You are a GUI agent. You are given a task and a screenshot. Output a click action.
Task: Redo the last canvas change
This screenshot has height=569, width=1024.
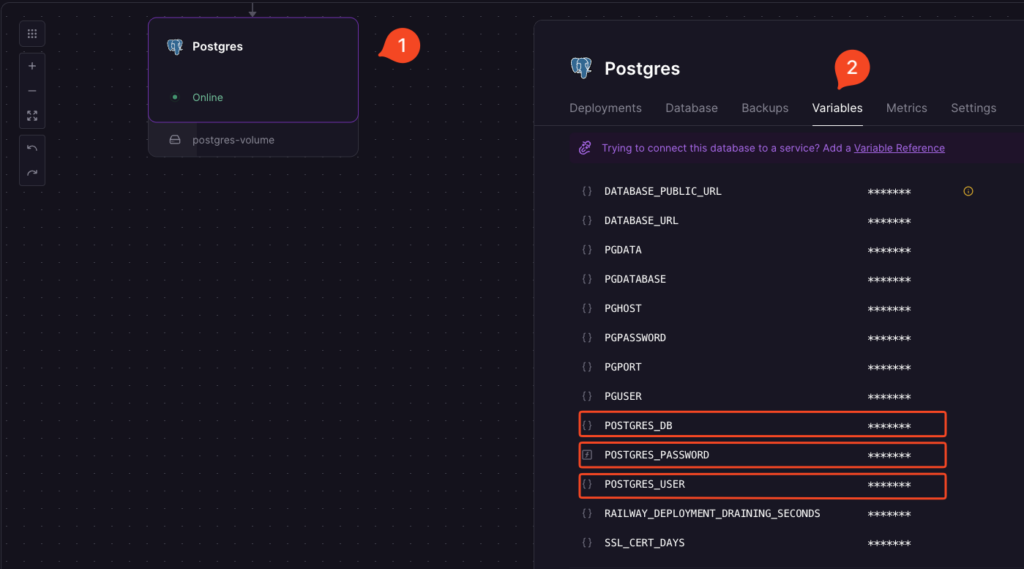click(32, 173)
